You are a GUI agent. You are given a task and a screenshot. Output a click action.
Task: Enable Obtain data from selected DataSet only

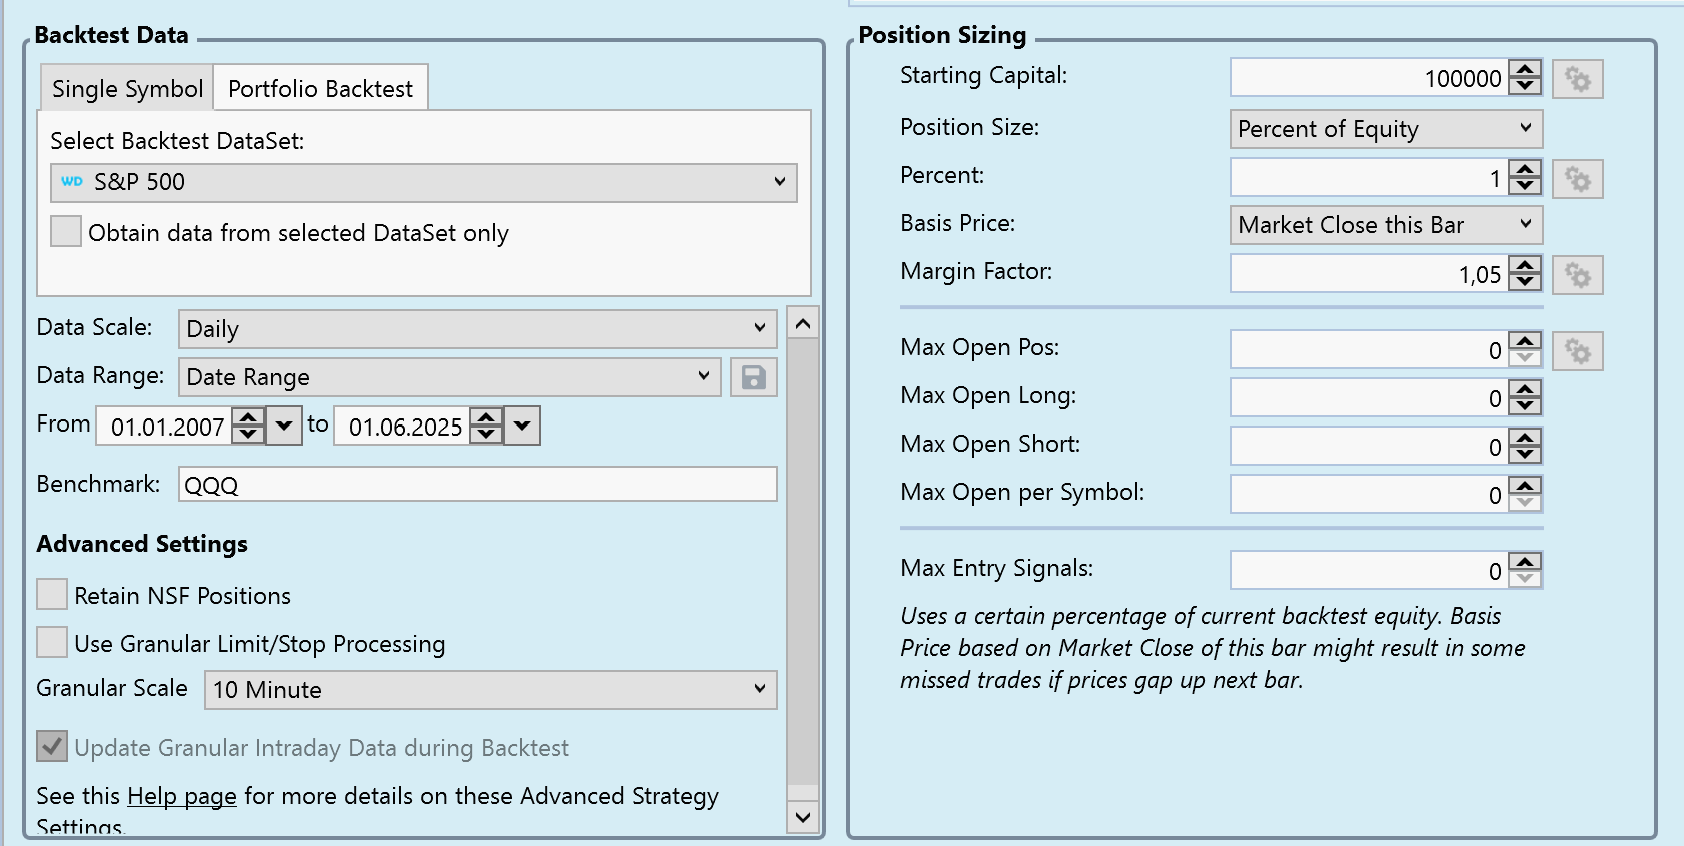[66, 231]
